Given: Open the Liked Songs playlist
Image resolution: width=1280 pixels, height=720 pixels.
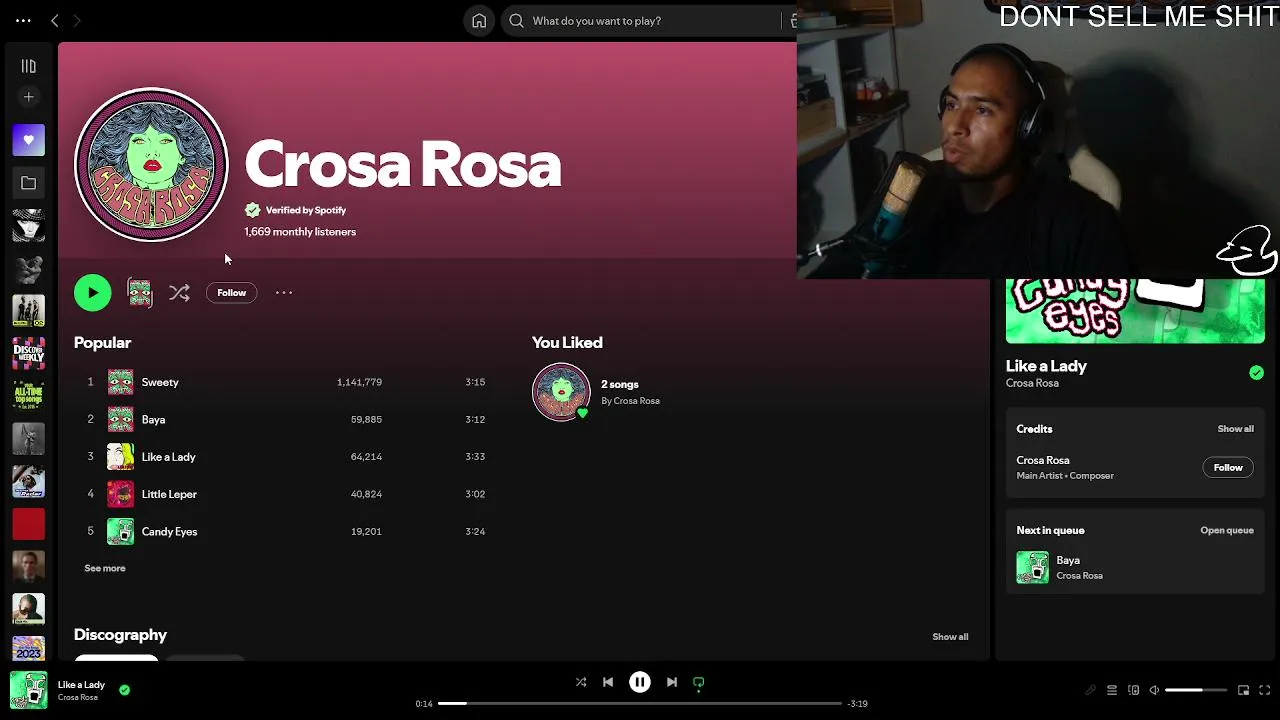Looking at the screenshot, I should click(x=28, y=140).
